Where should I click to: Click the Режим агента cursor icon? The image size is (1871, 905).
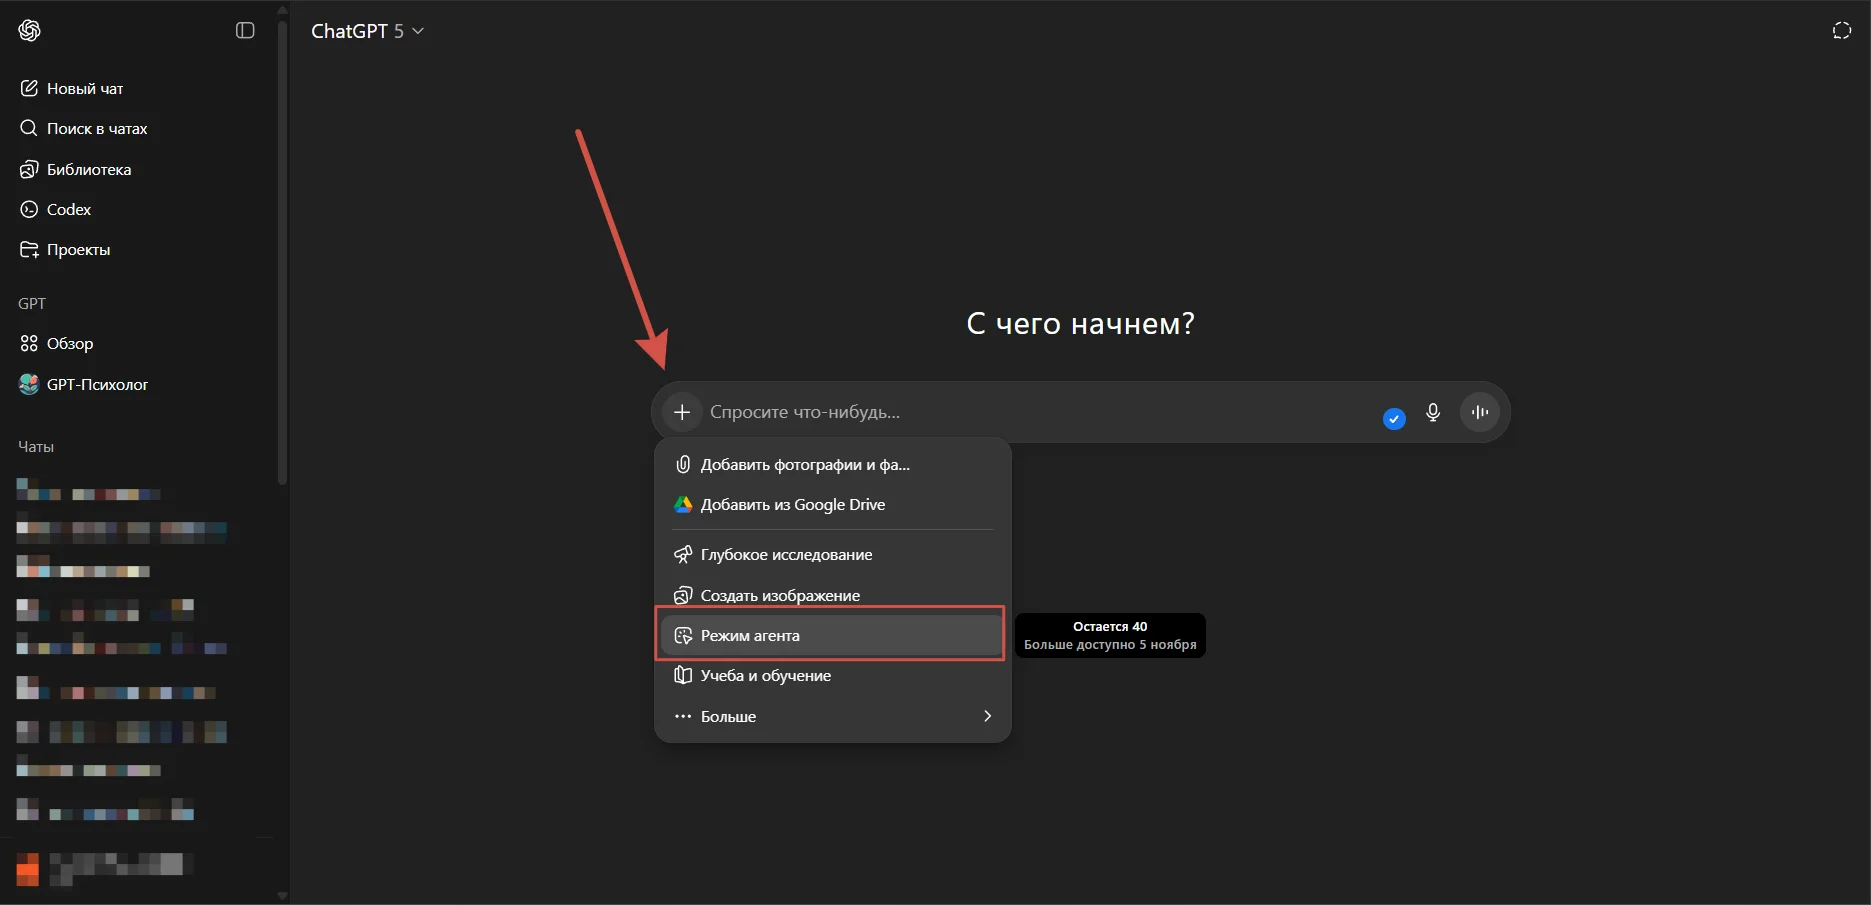(x=683, y=635)
